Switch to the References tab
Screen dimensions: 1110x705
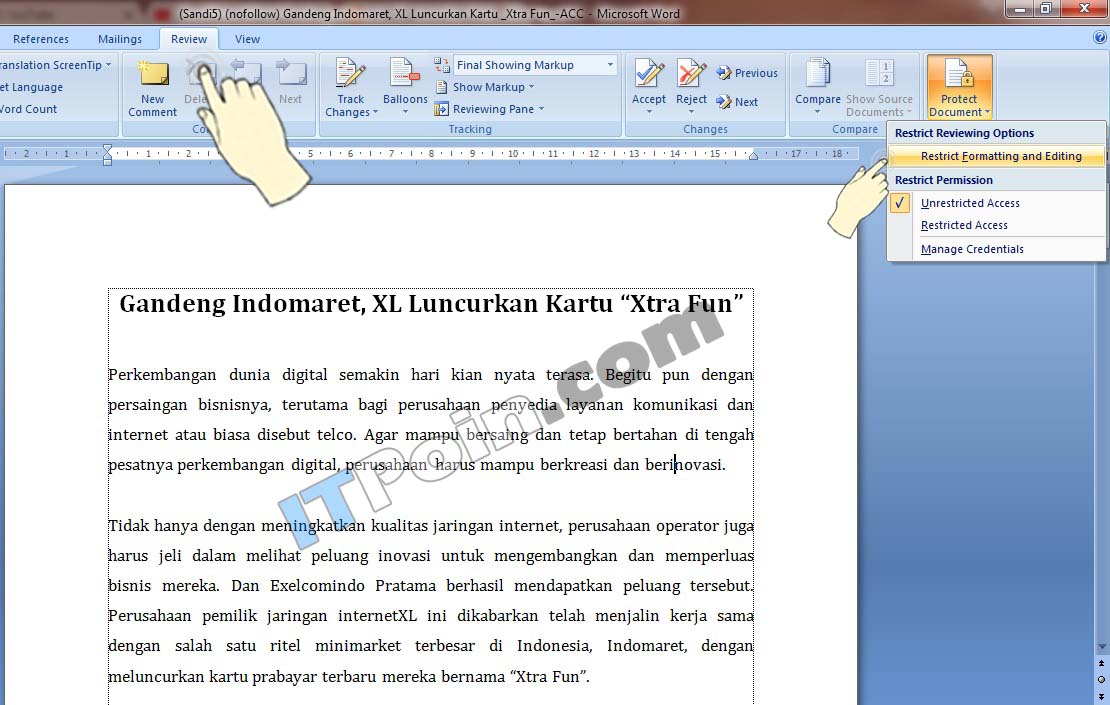41,39
